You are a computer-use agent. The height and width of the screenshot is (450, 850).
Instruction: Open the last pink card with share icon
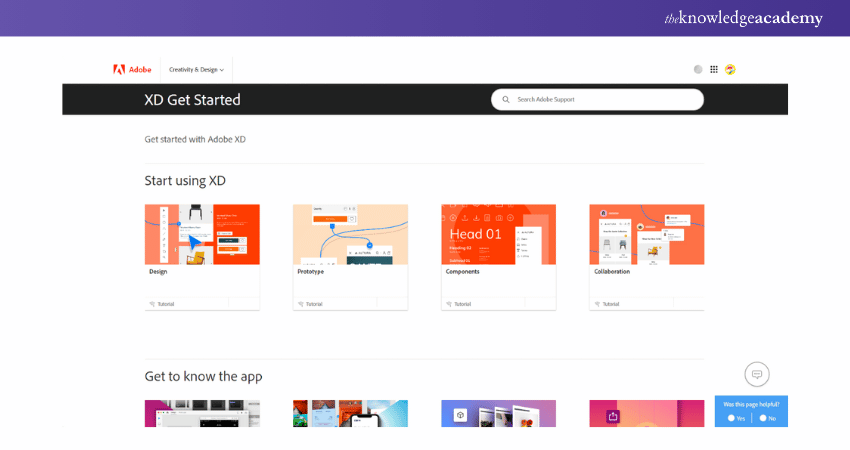coord(646,413)
